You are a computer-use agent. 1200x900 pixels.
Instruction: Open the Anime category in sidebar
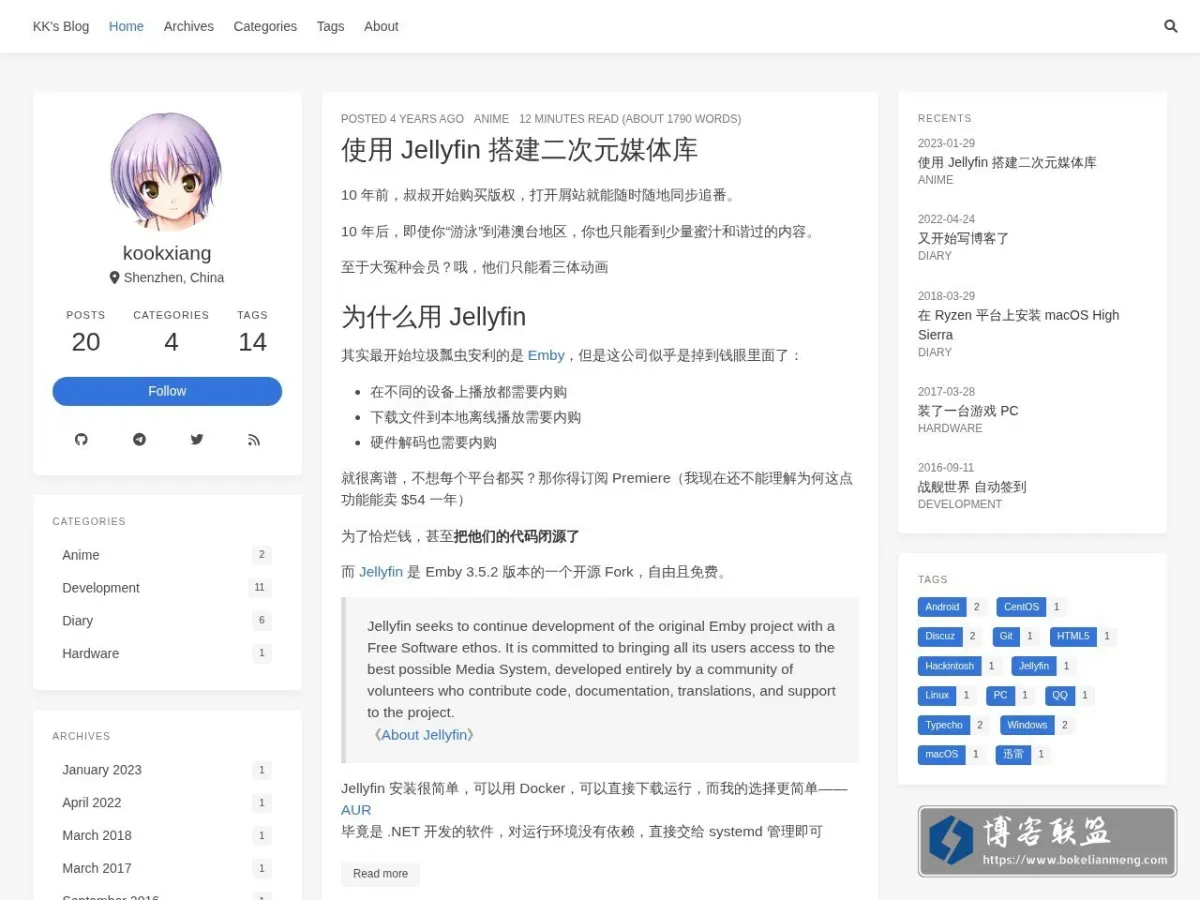pos(167,555)
